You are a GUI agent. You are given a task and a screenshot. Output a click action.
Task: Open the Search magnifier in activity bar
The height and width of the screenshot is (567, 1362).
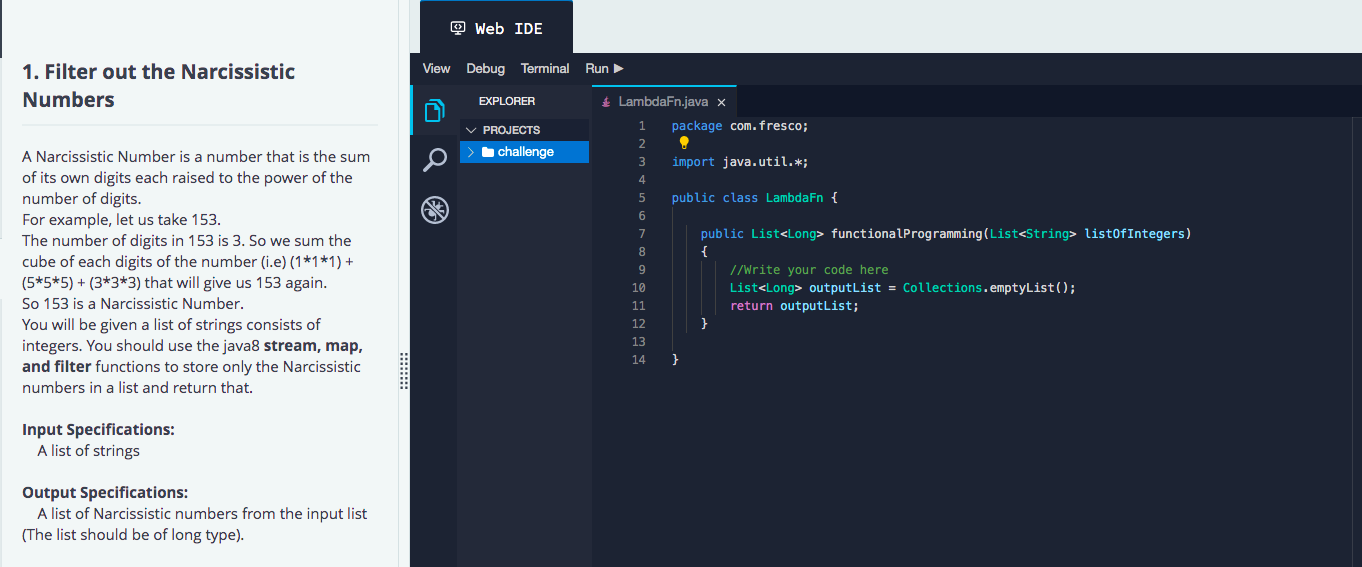[434, 159]
